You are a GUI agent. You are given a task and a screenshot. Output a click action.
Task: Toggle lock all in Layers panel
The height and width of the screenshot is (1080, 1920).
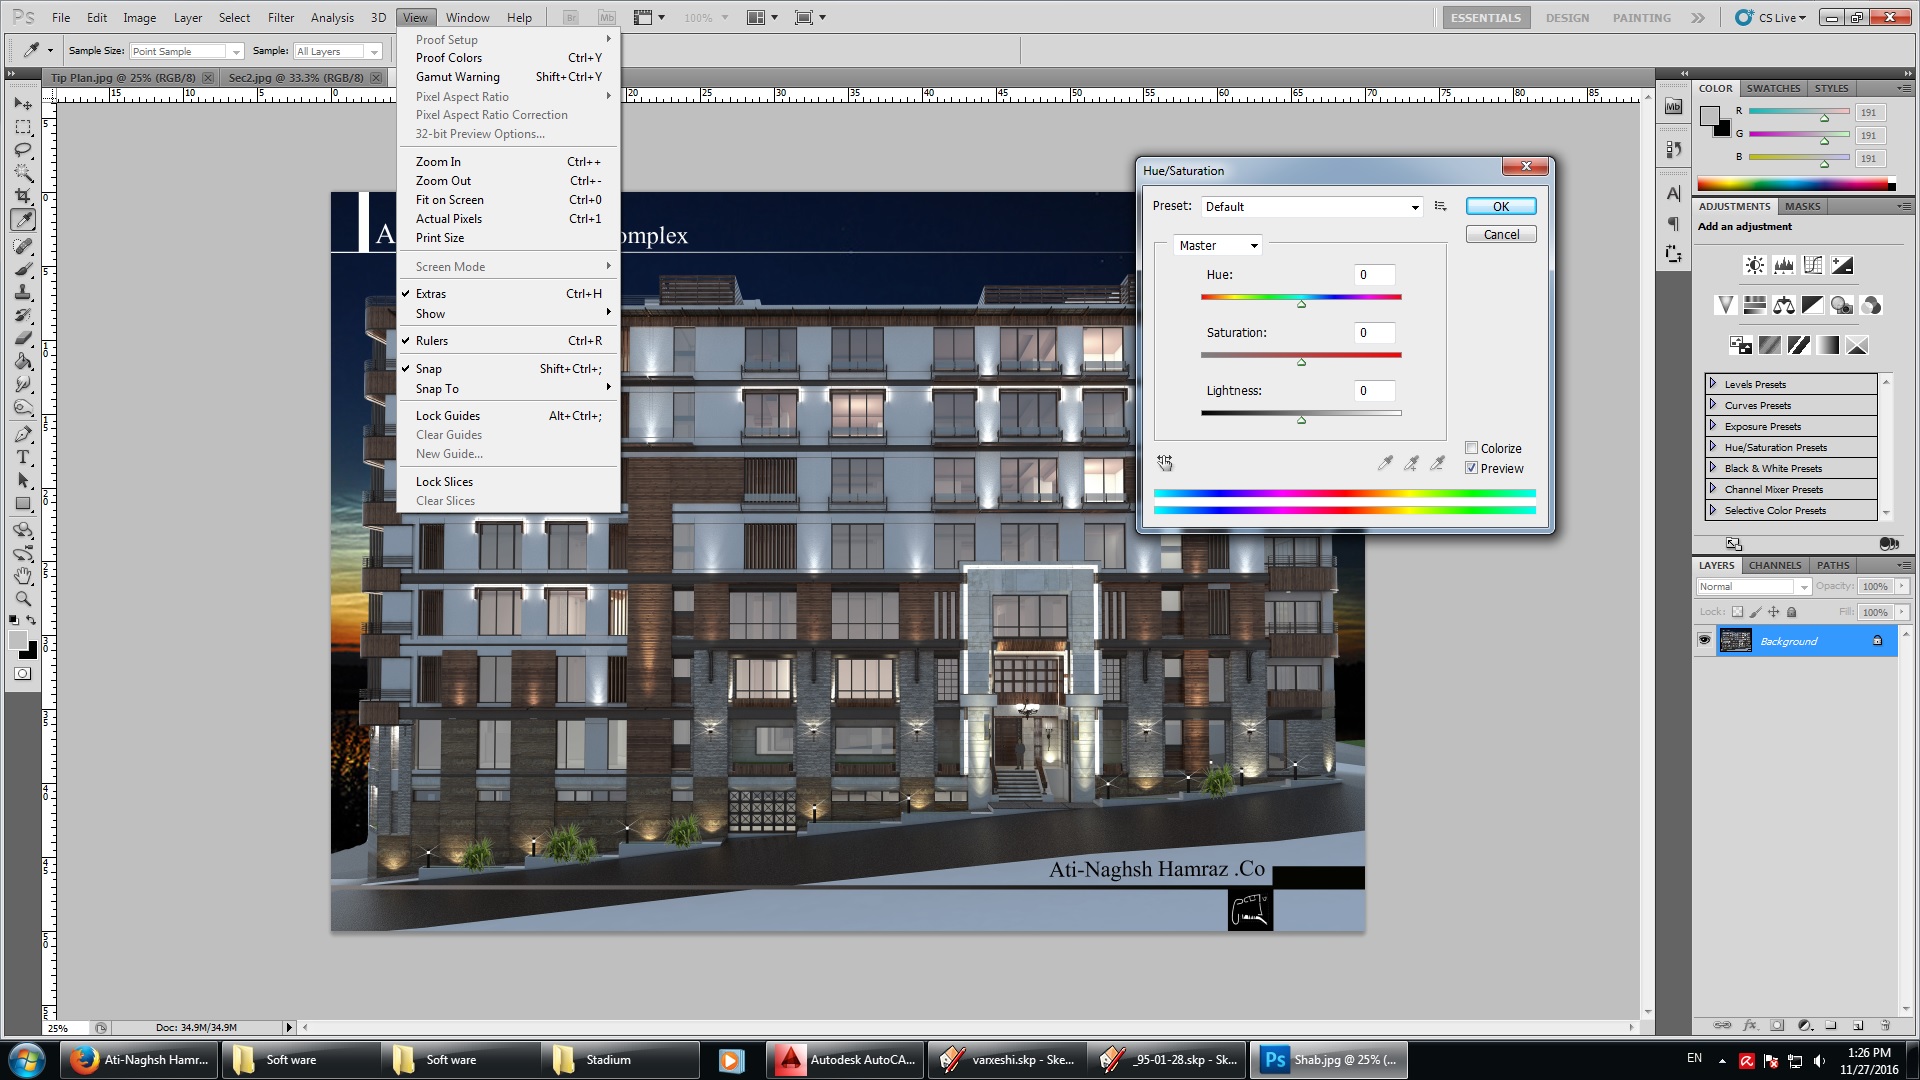(1792, 612)
